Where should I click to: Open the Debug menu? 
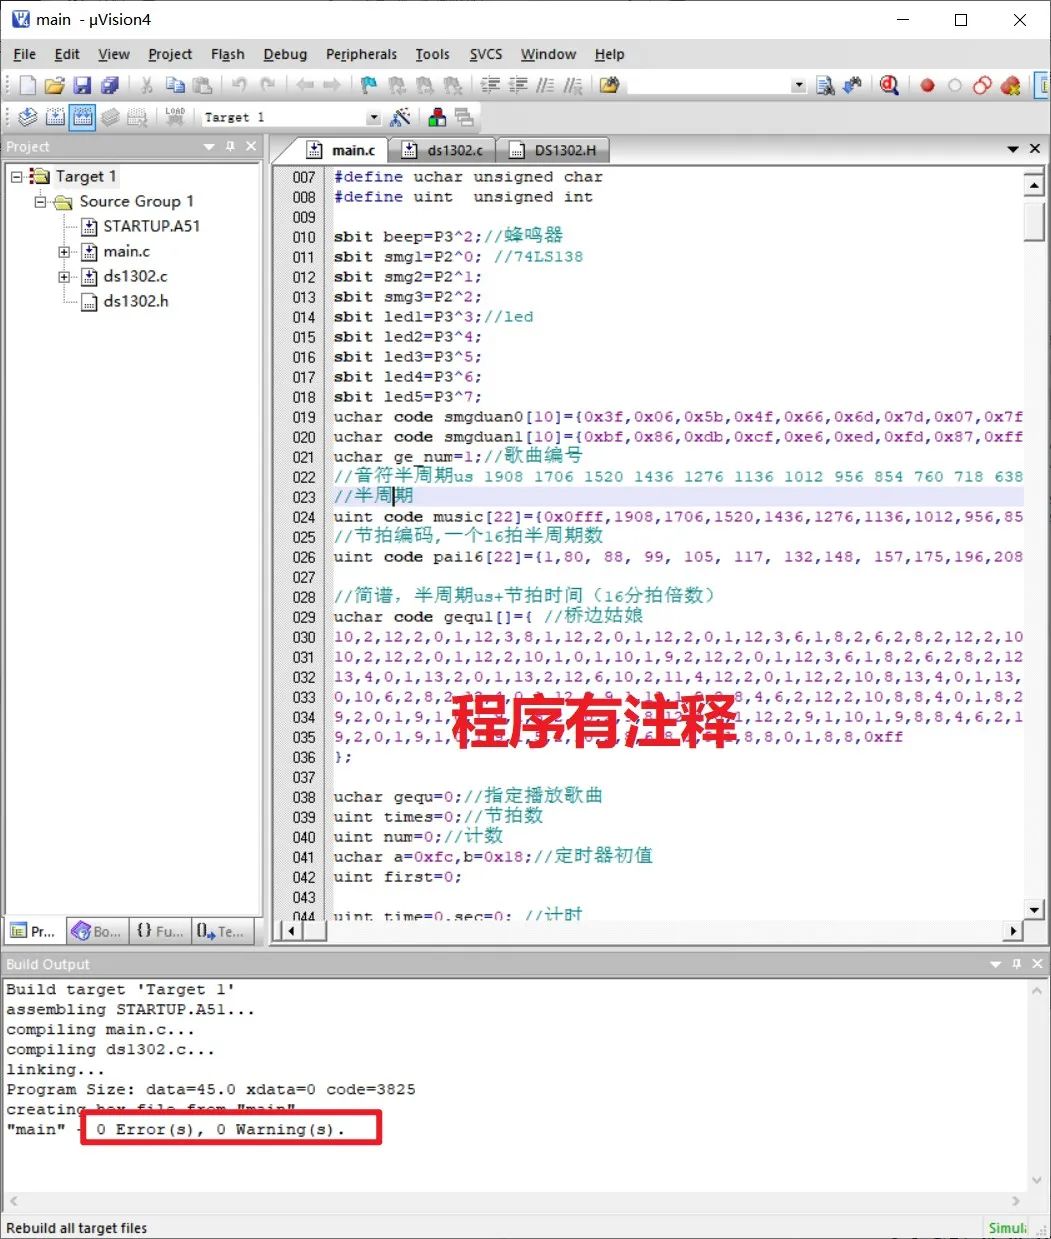[285, 54]
